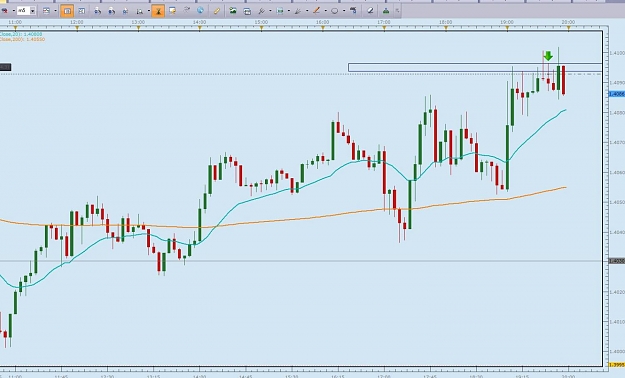
Task: Click the text label tool icon
Action: click(353, 11)
